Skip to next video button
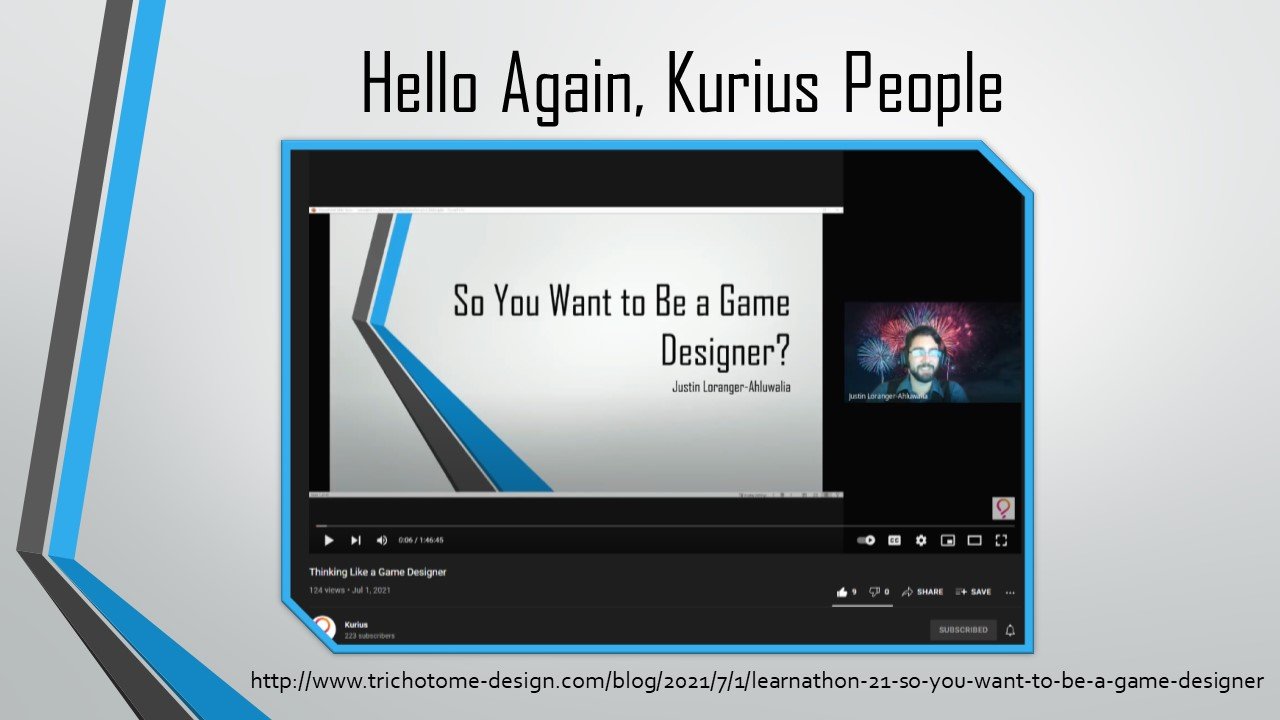The image size is (1280, 720). point(355,540)
